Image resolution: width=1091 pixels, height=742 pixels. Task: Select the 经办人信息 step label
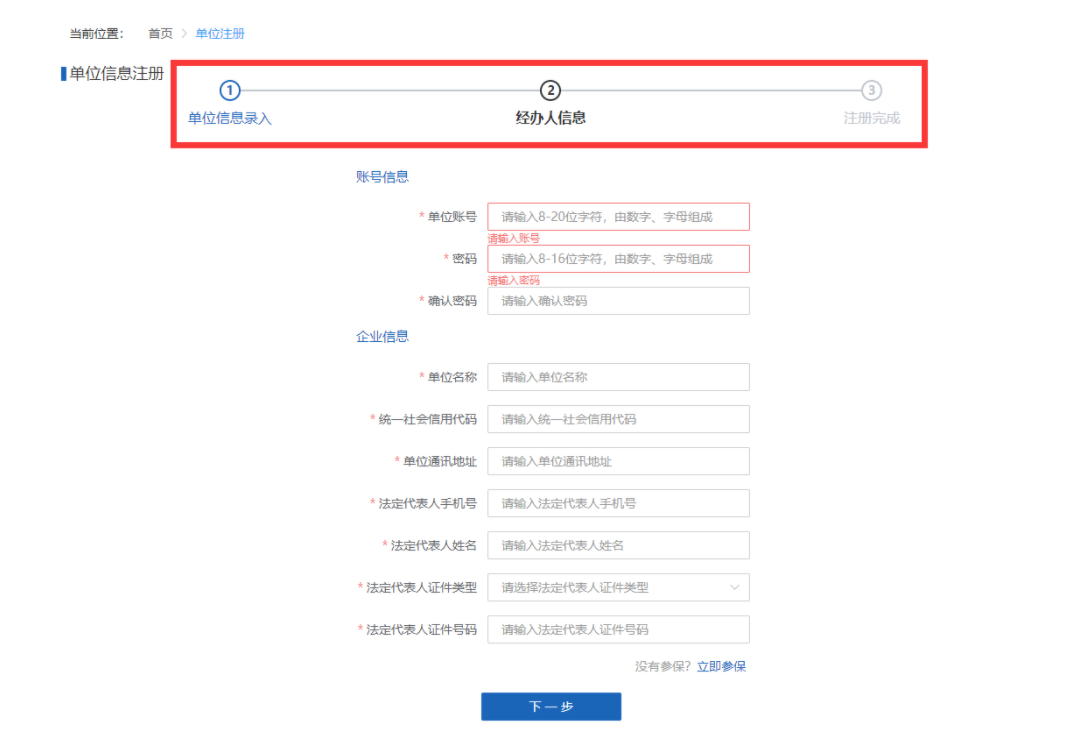550,118
